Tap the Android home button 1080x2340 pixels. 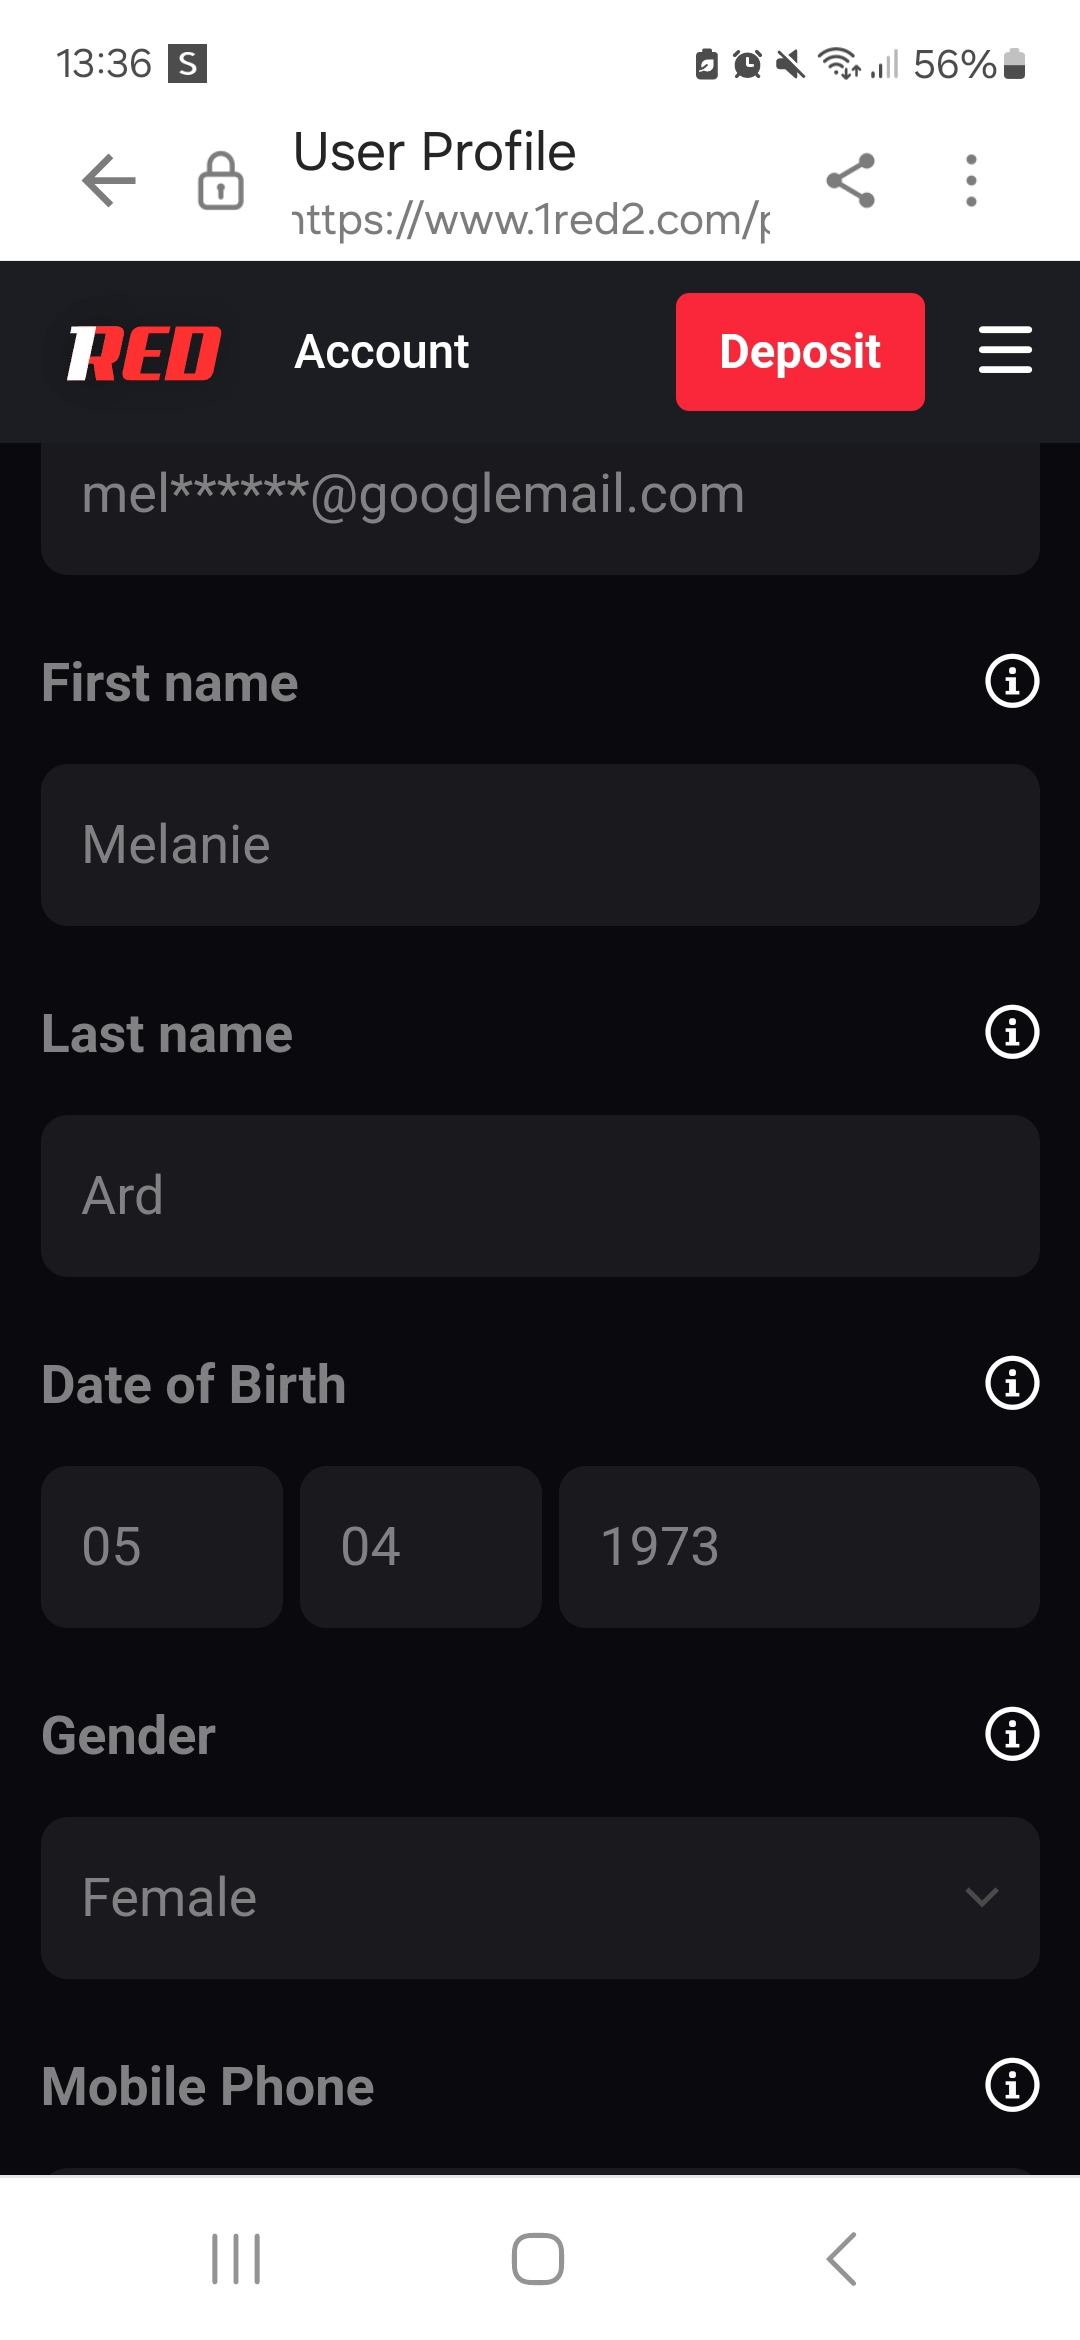click(538, 2258)
